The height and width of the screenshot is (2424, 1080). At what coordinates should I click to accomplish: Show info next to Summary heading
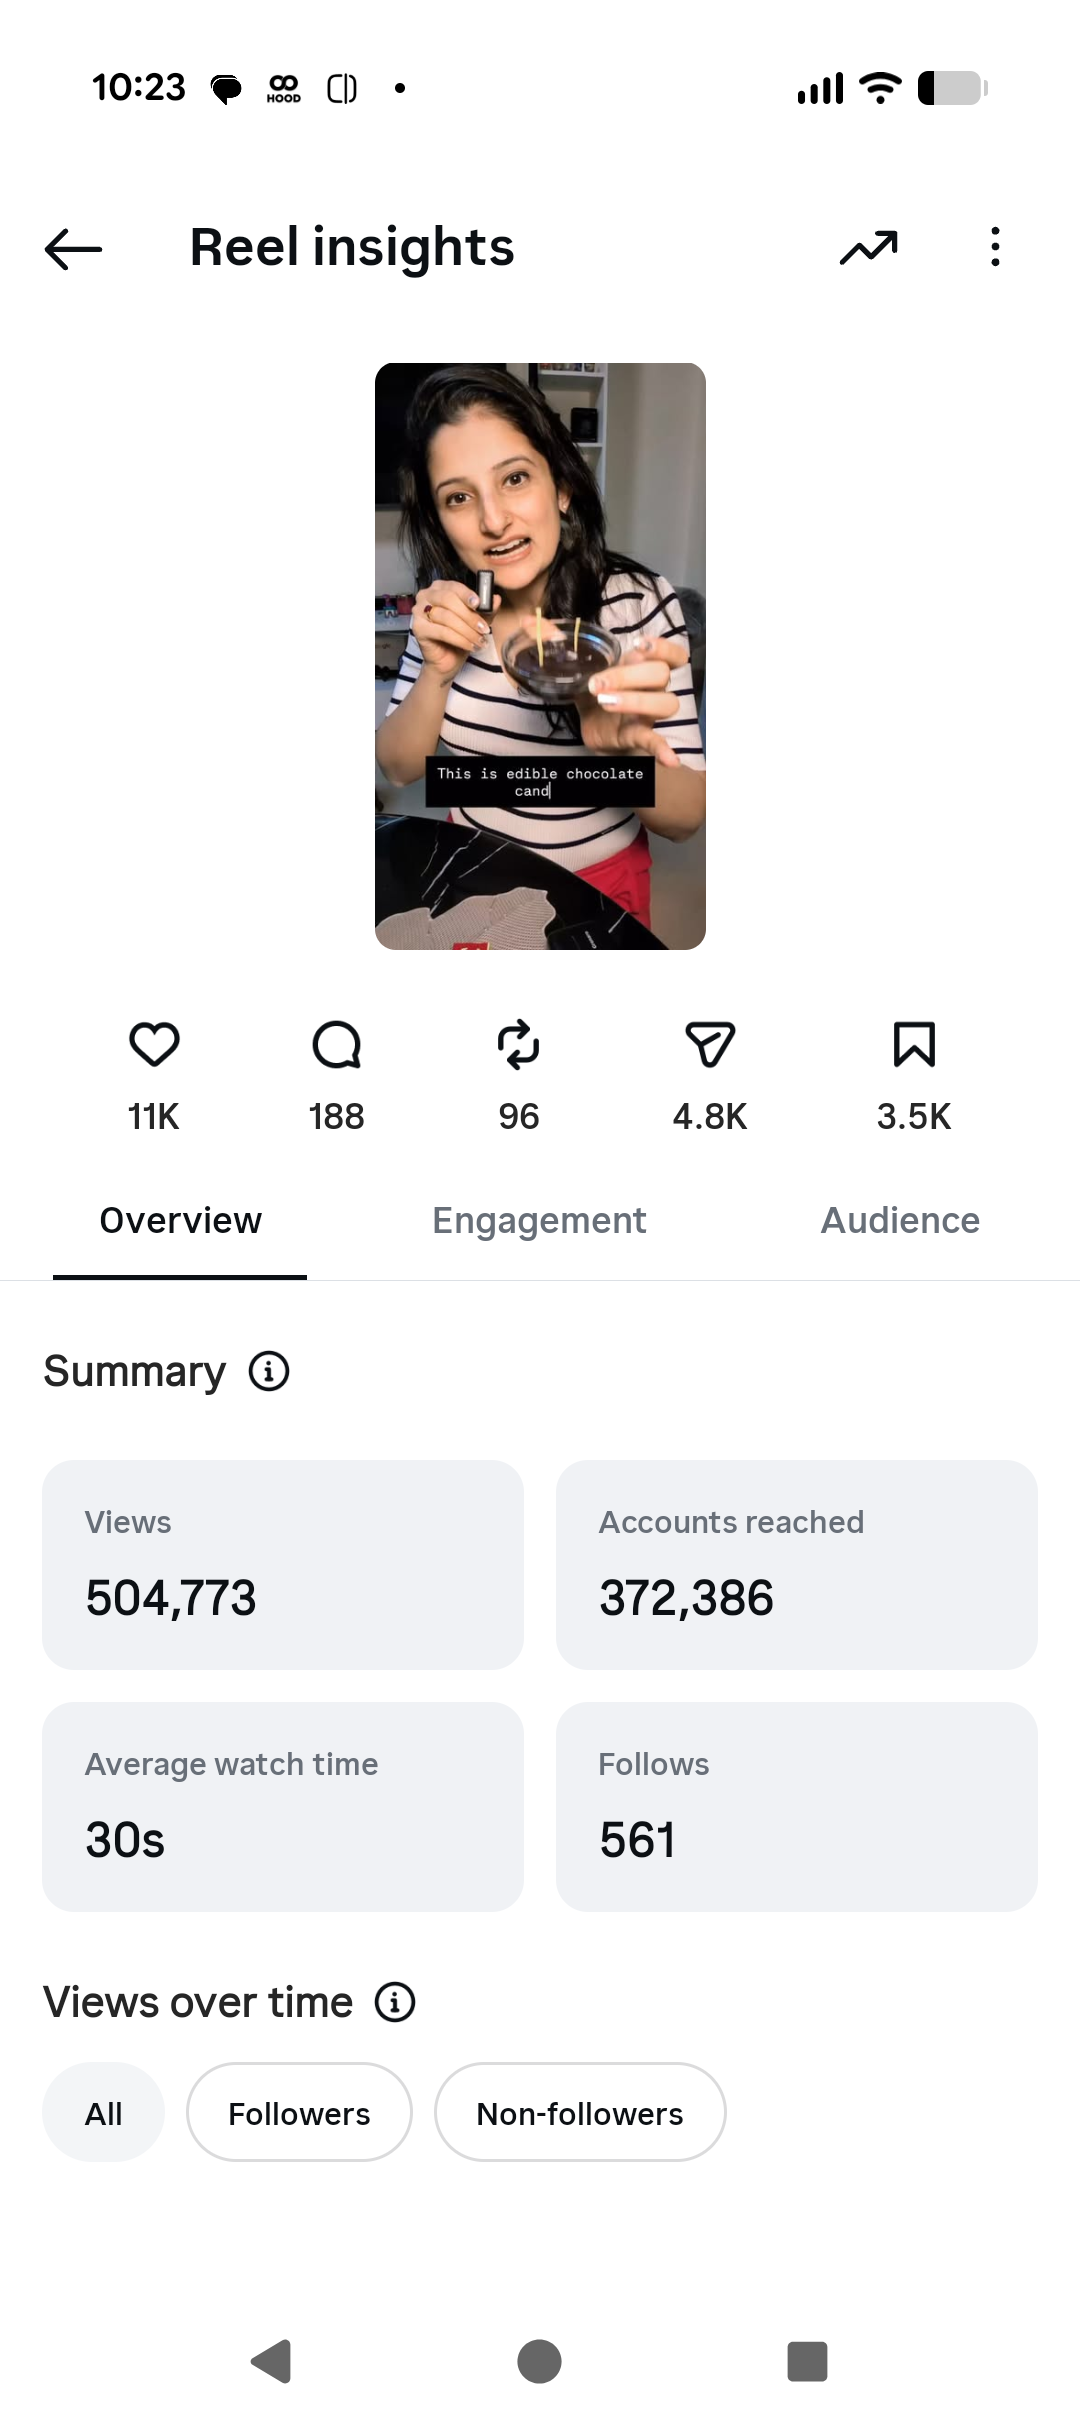[x=269, y=1371]
